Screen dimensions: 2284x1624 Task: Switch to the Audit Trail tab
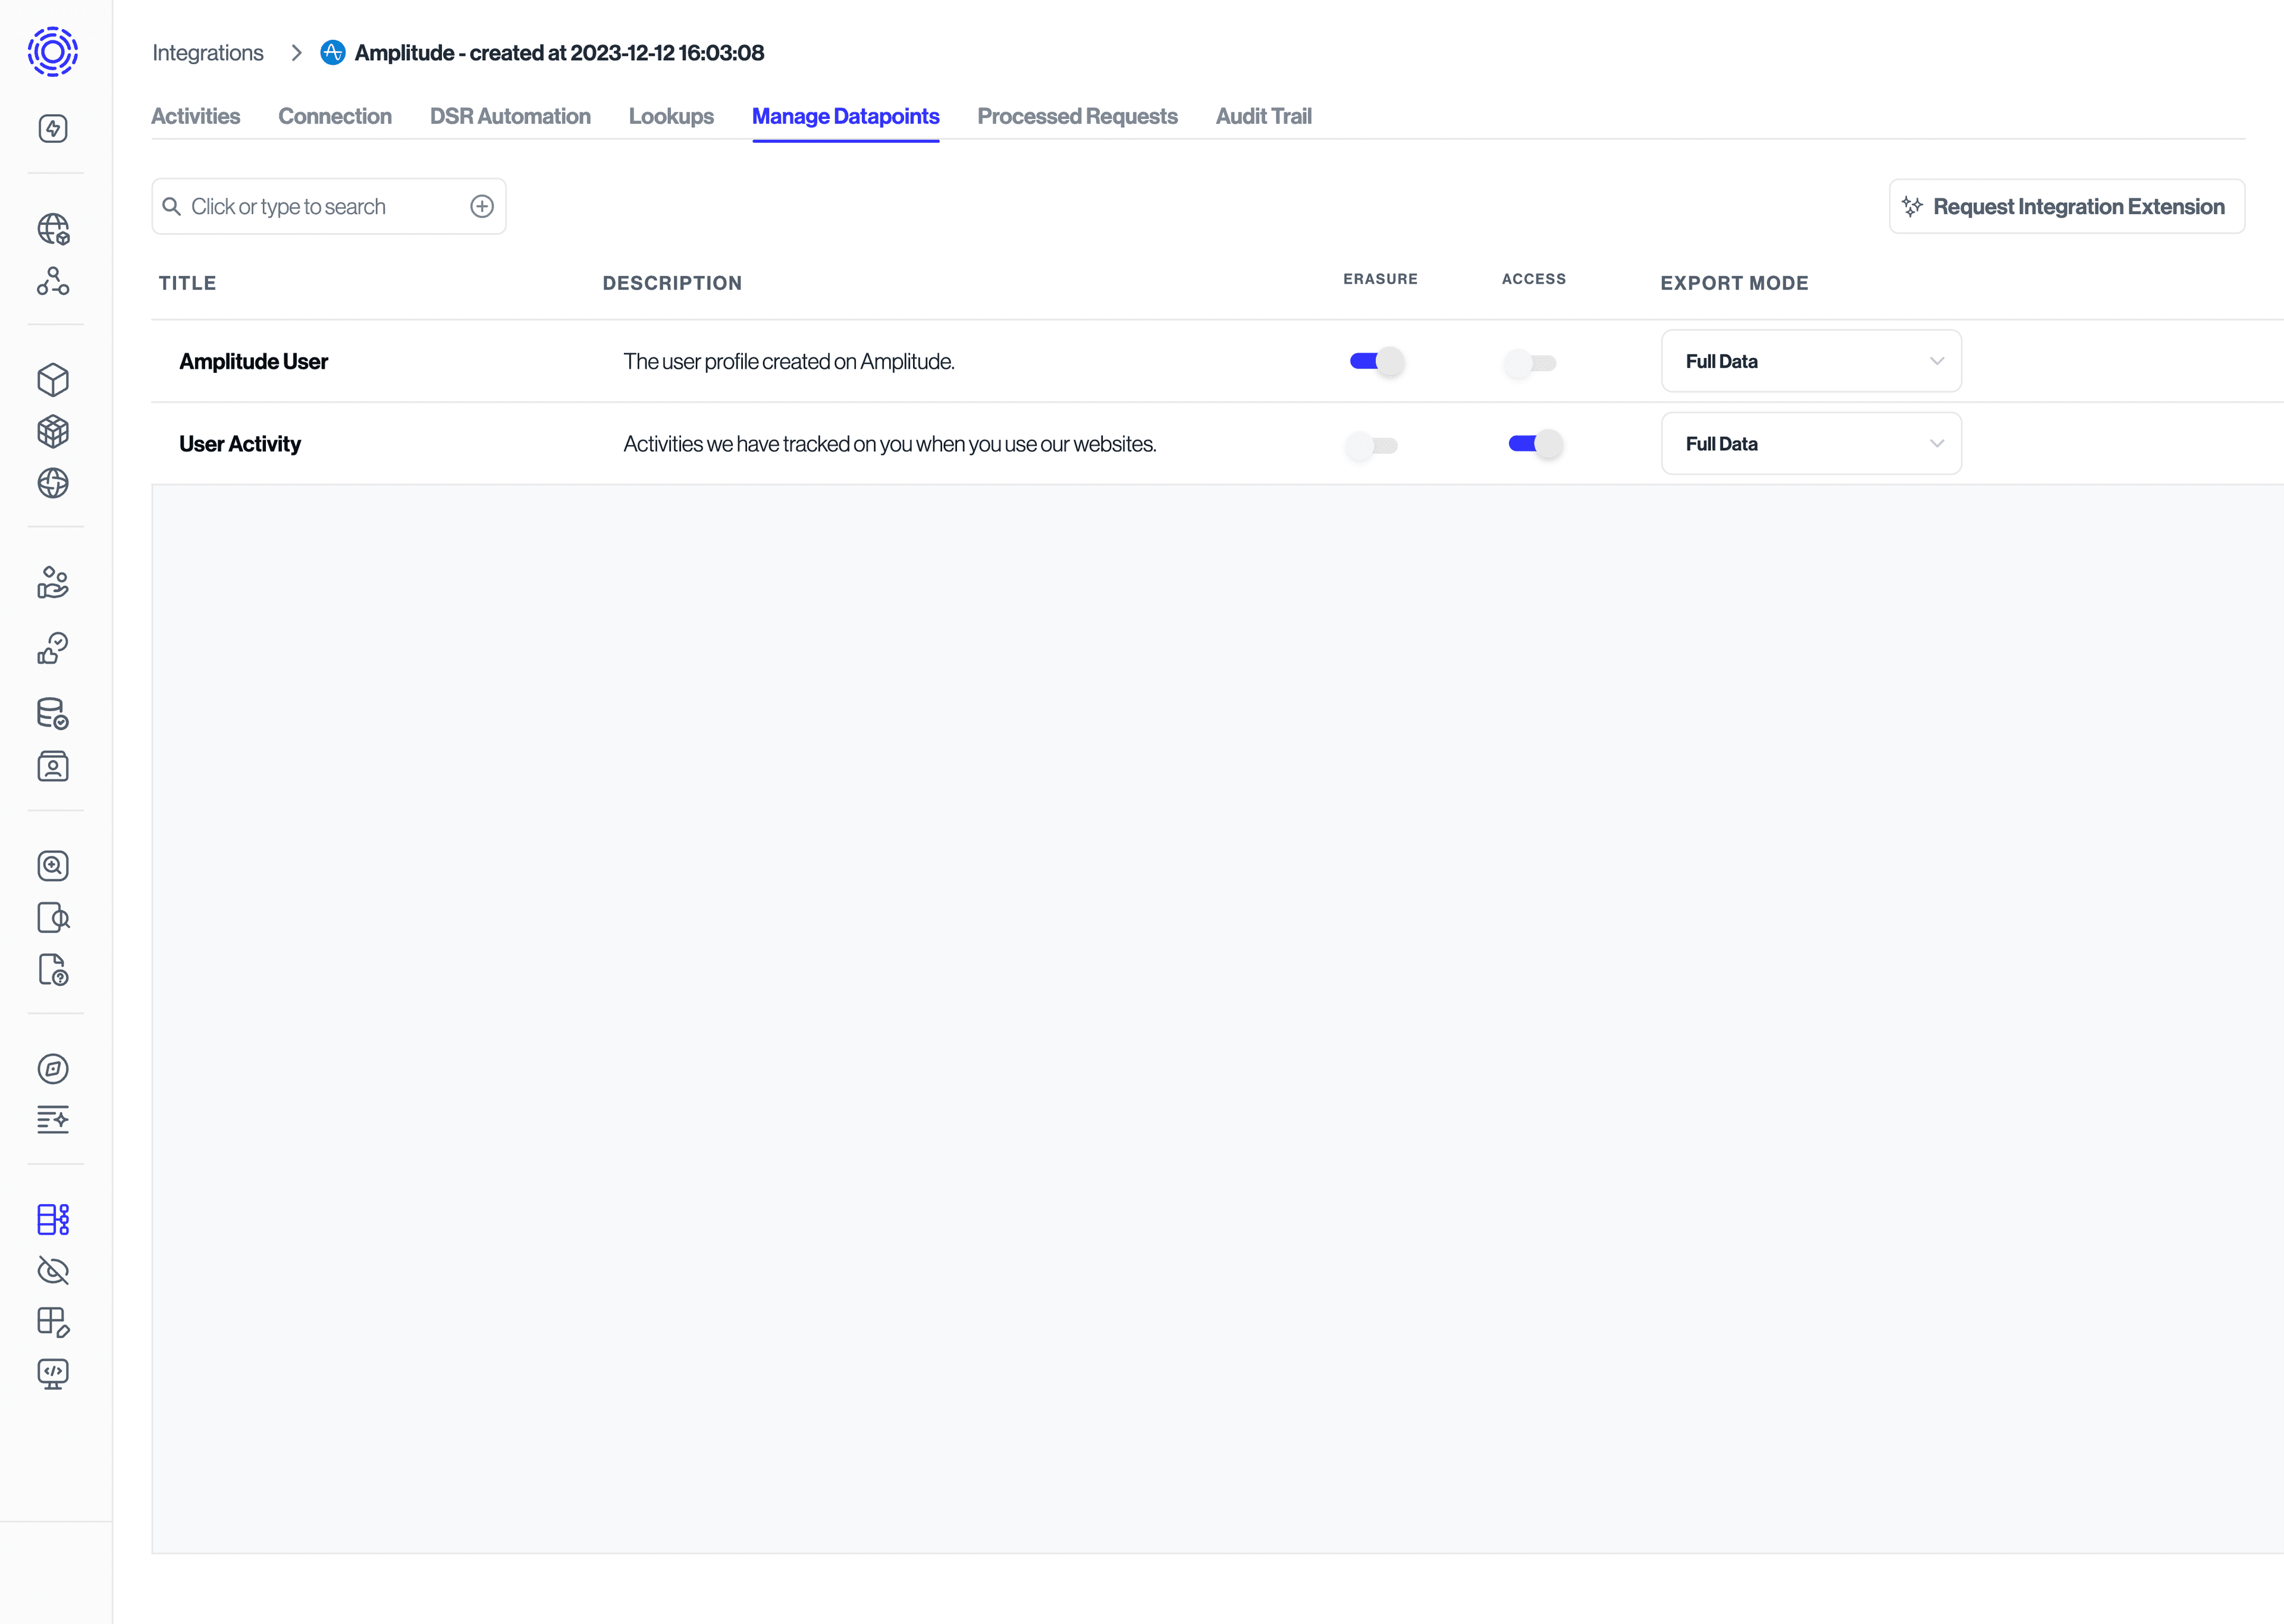click(x=1263, y=116)
